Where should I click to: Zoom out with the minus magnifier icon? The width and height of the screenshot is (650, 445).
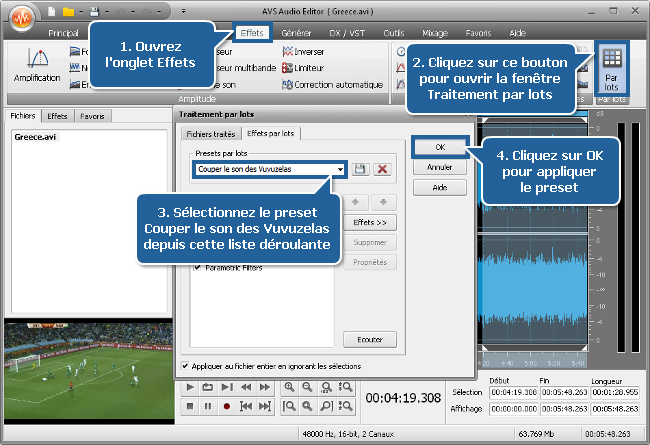point(307,387)
